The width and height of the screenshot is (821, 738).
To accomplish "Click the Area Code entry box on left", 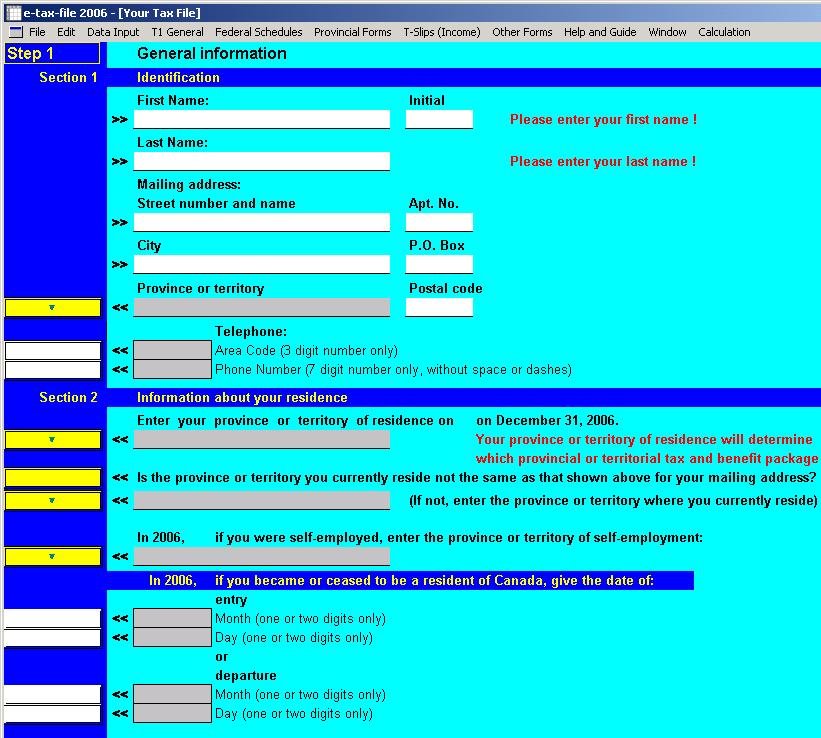I will coord(52,351).
